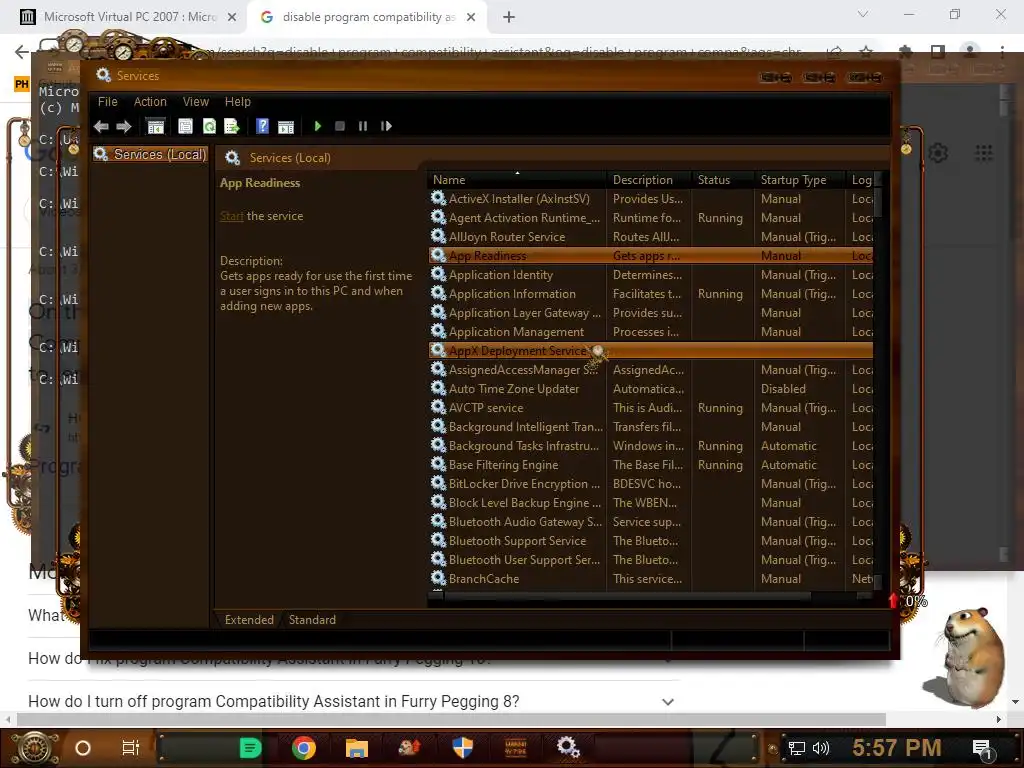Open File Explorer from the taskbar
Screen dimensions: 1024x768
(357, 748)
